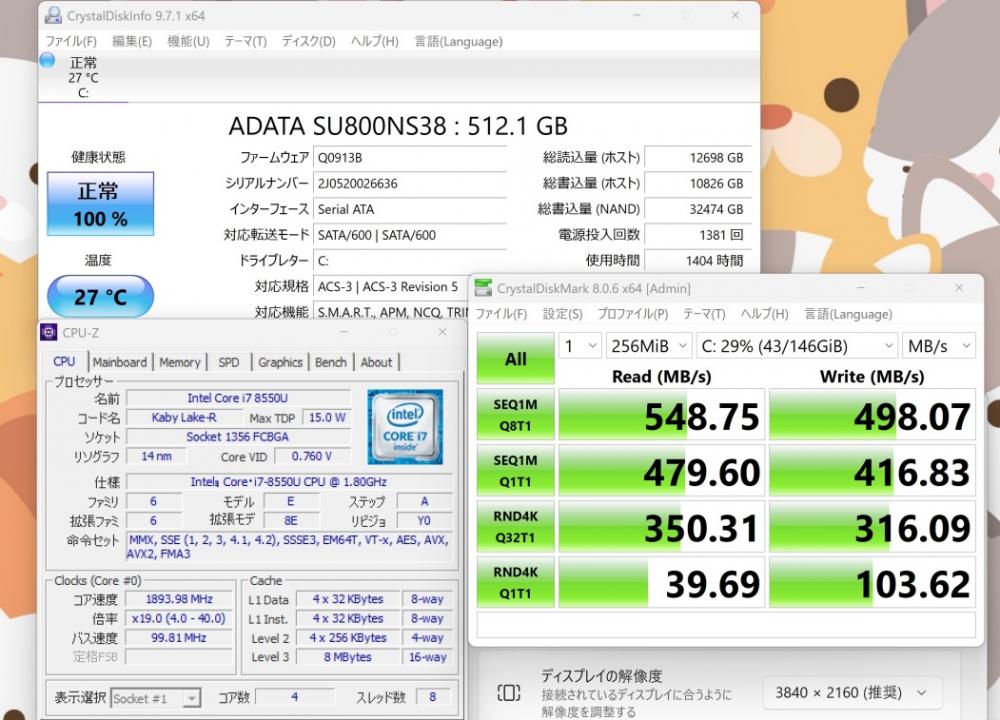Click the ADATA SU800NS38 : 512.1 GB drive title
This screenshot has width=1000, height=720.
click(x=398, y=126)
